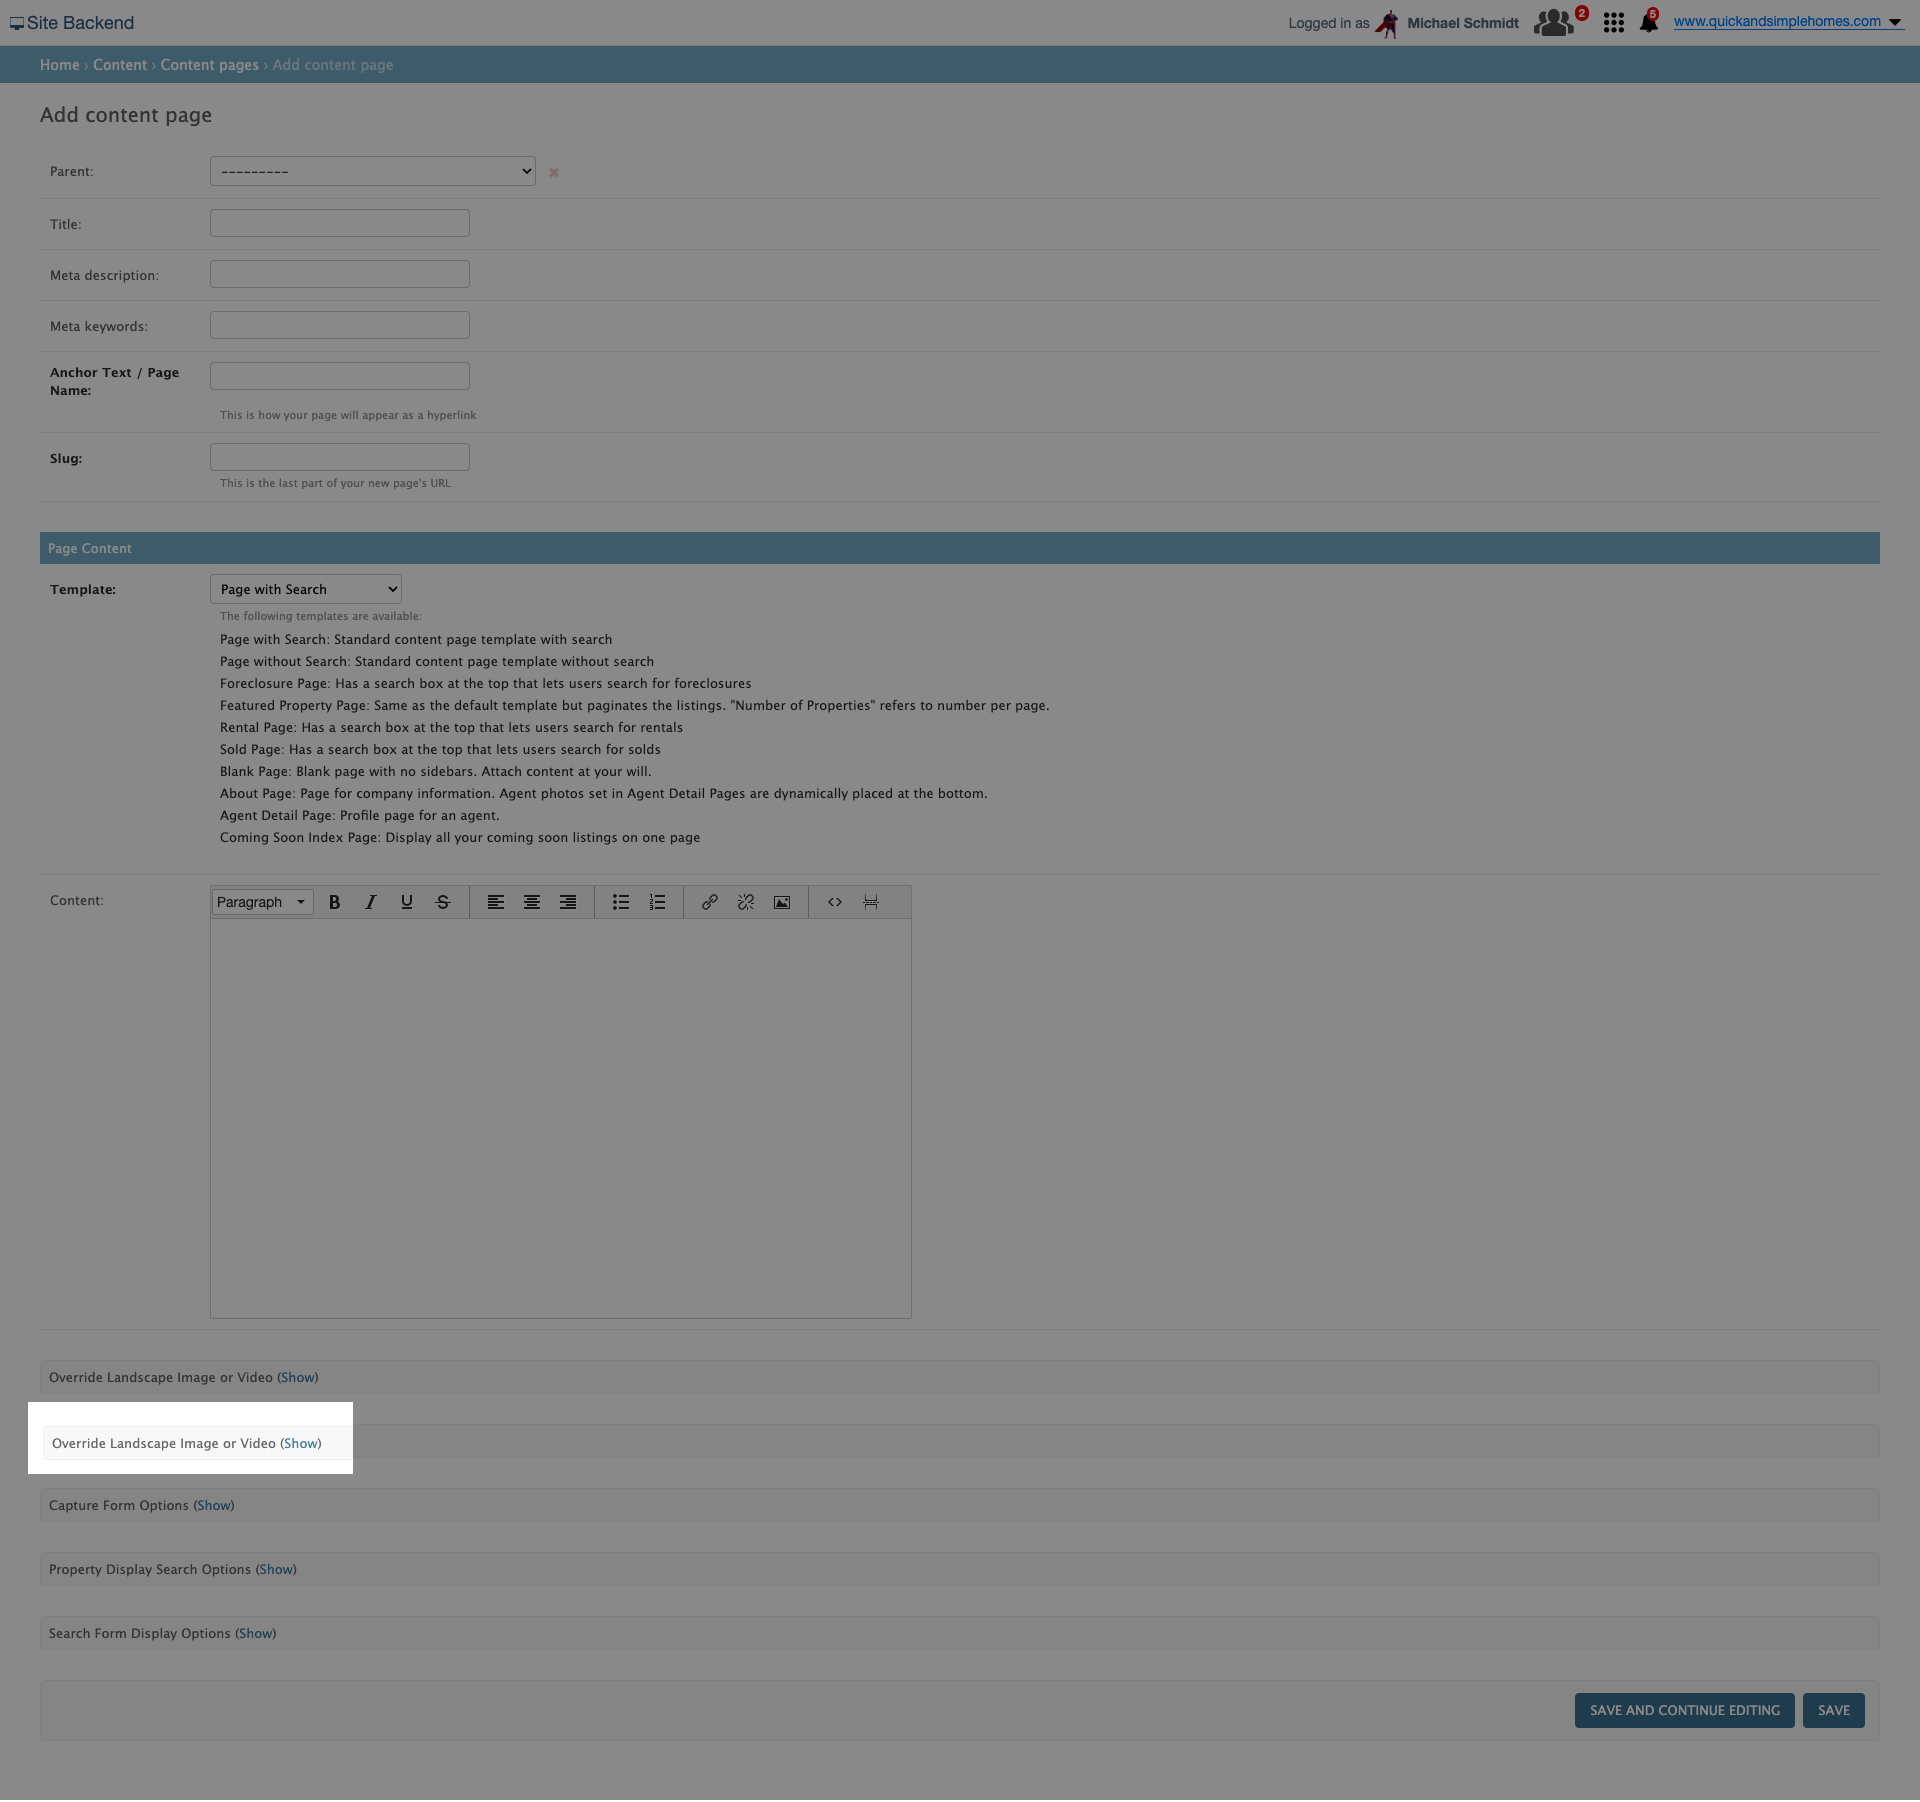Click the Title input field
This screenshot has height=1802, width=1920.
[340, 223]
